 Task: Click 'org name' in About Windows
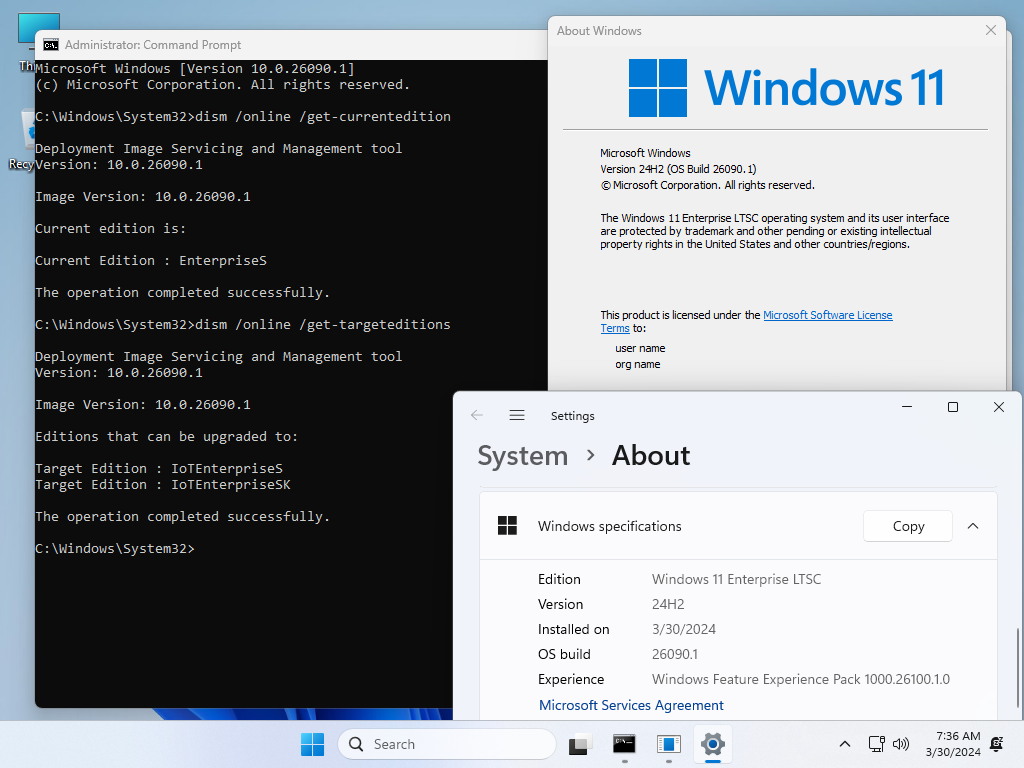pos(637,364)
